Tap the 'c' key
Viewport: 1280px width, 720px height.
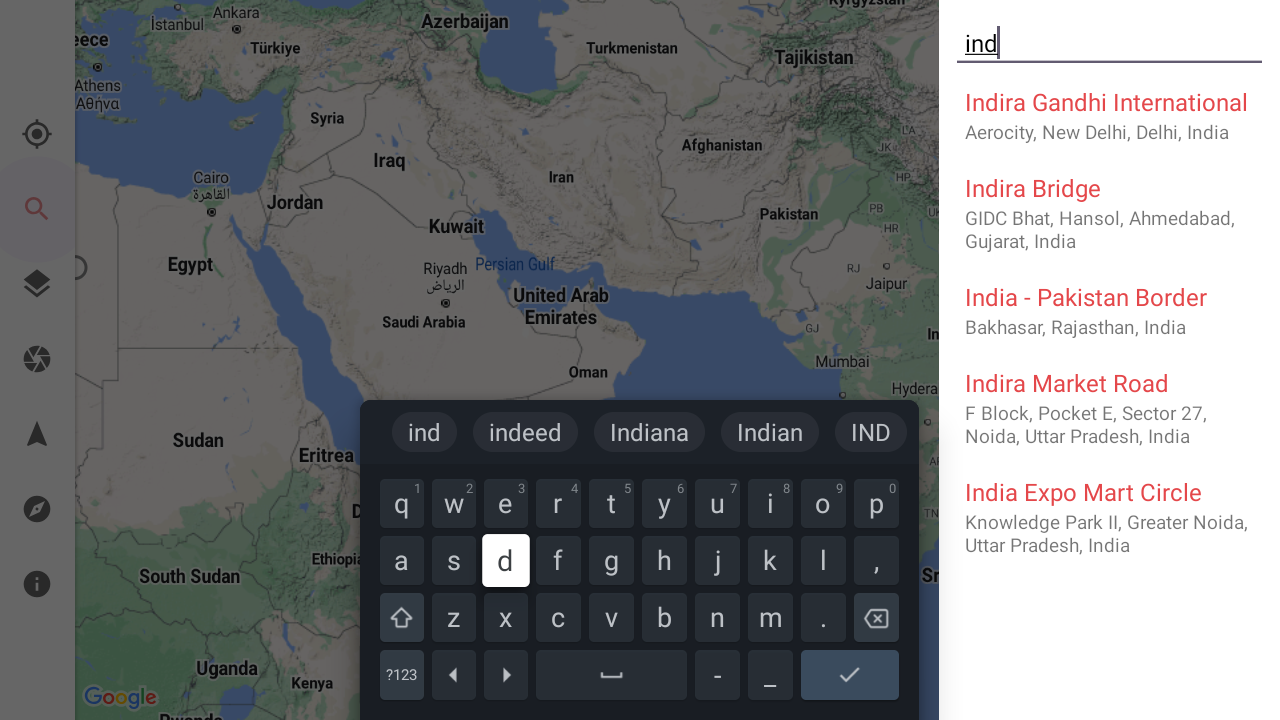558,618
